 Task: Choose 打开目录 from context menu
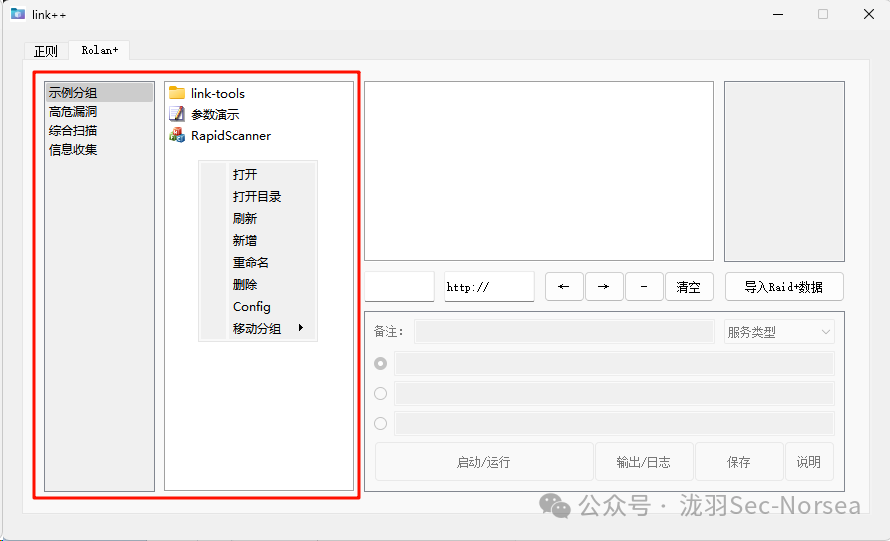(x=257, y=197)
